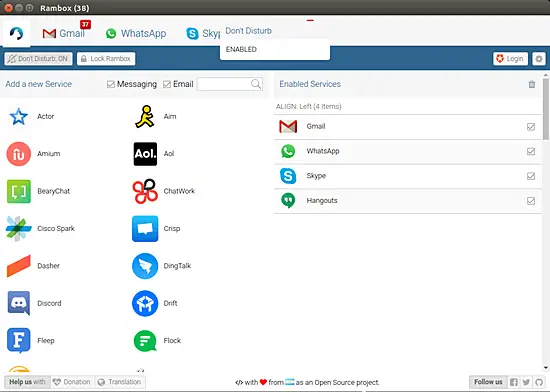Click Hangouts icon in Enabled Services
The width and height of the screenshot is (550, 392).
tap(288, 201)
